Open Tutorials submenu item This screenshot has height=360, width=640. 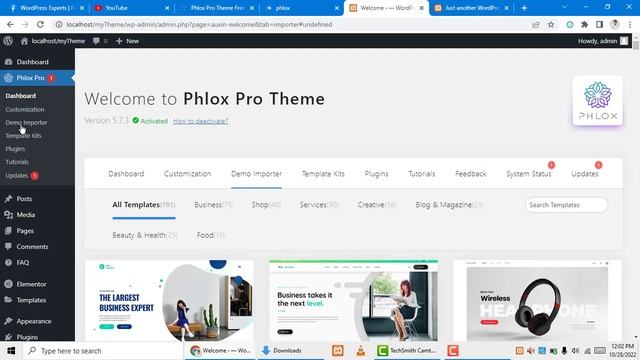click(x=17, y=162)
